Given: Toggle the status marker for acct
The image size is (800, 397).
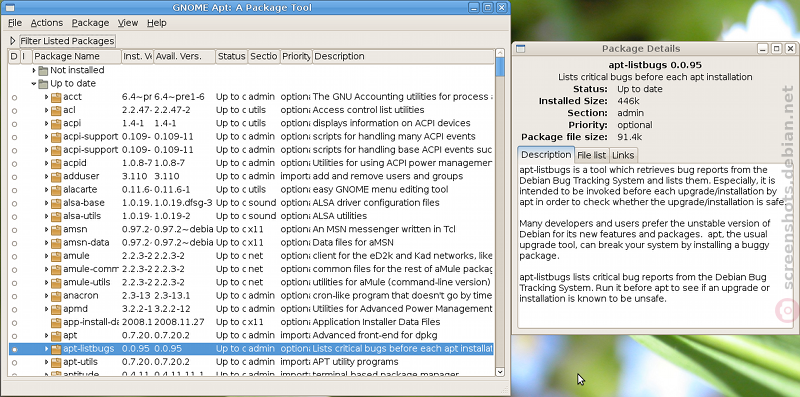Looking at the screenshot, I should [14, 97].
